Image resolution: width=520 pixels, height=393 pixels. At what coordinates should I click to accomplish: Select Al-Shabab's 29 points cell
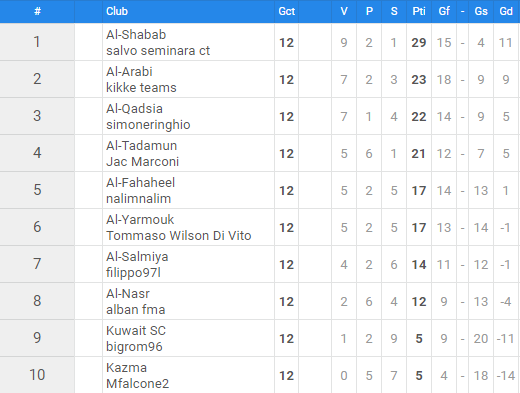point(419,43)
